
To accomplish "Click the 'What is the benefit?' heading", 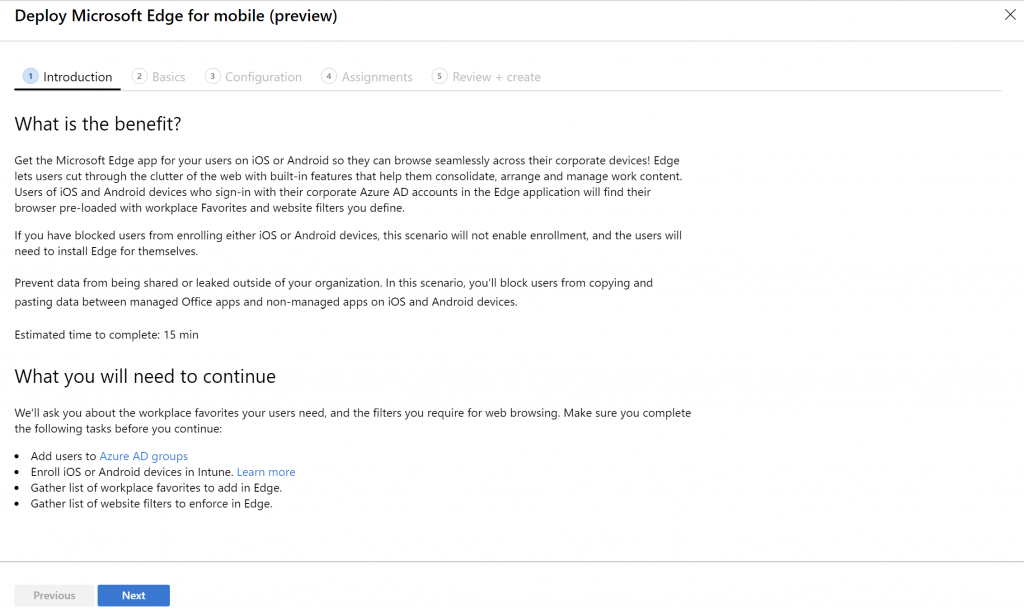I will (x=97, y=124).
